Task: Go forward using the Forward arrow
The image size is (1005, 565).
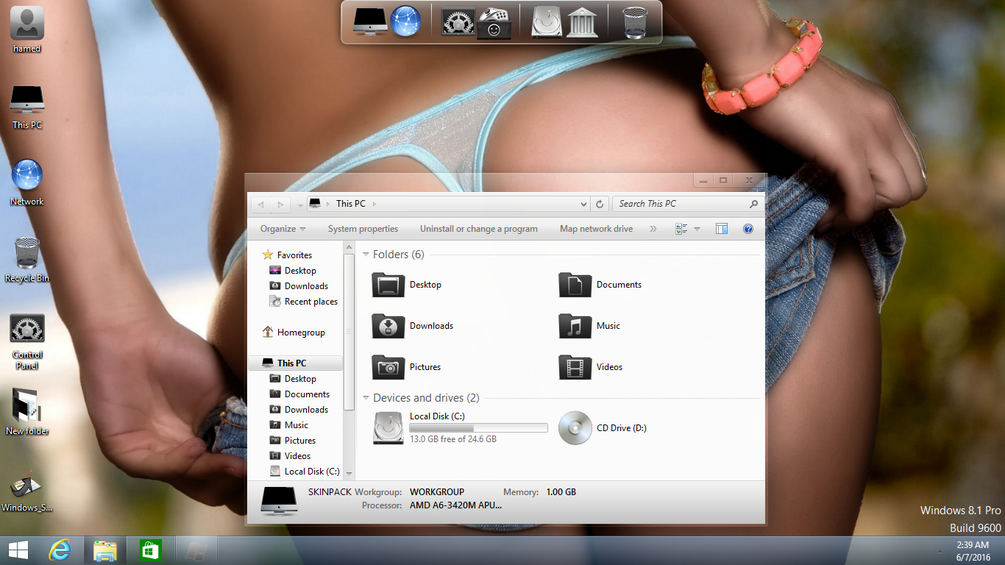Action: [x=280, y=204]
